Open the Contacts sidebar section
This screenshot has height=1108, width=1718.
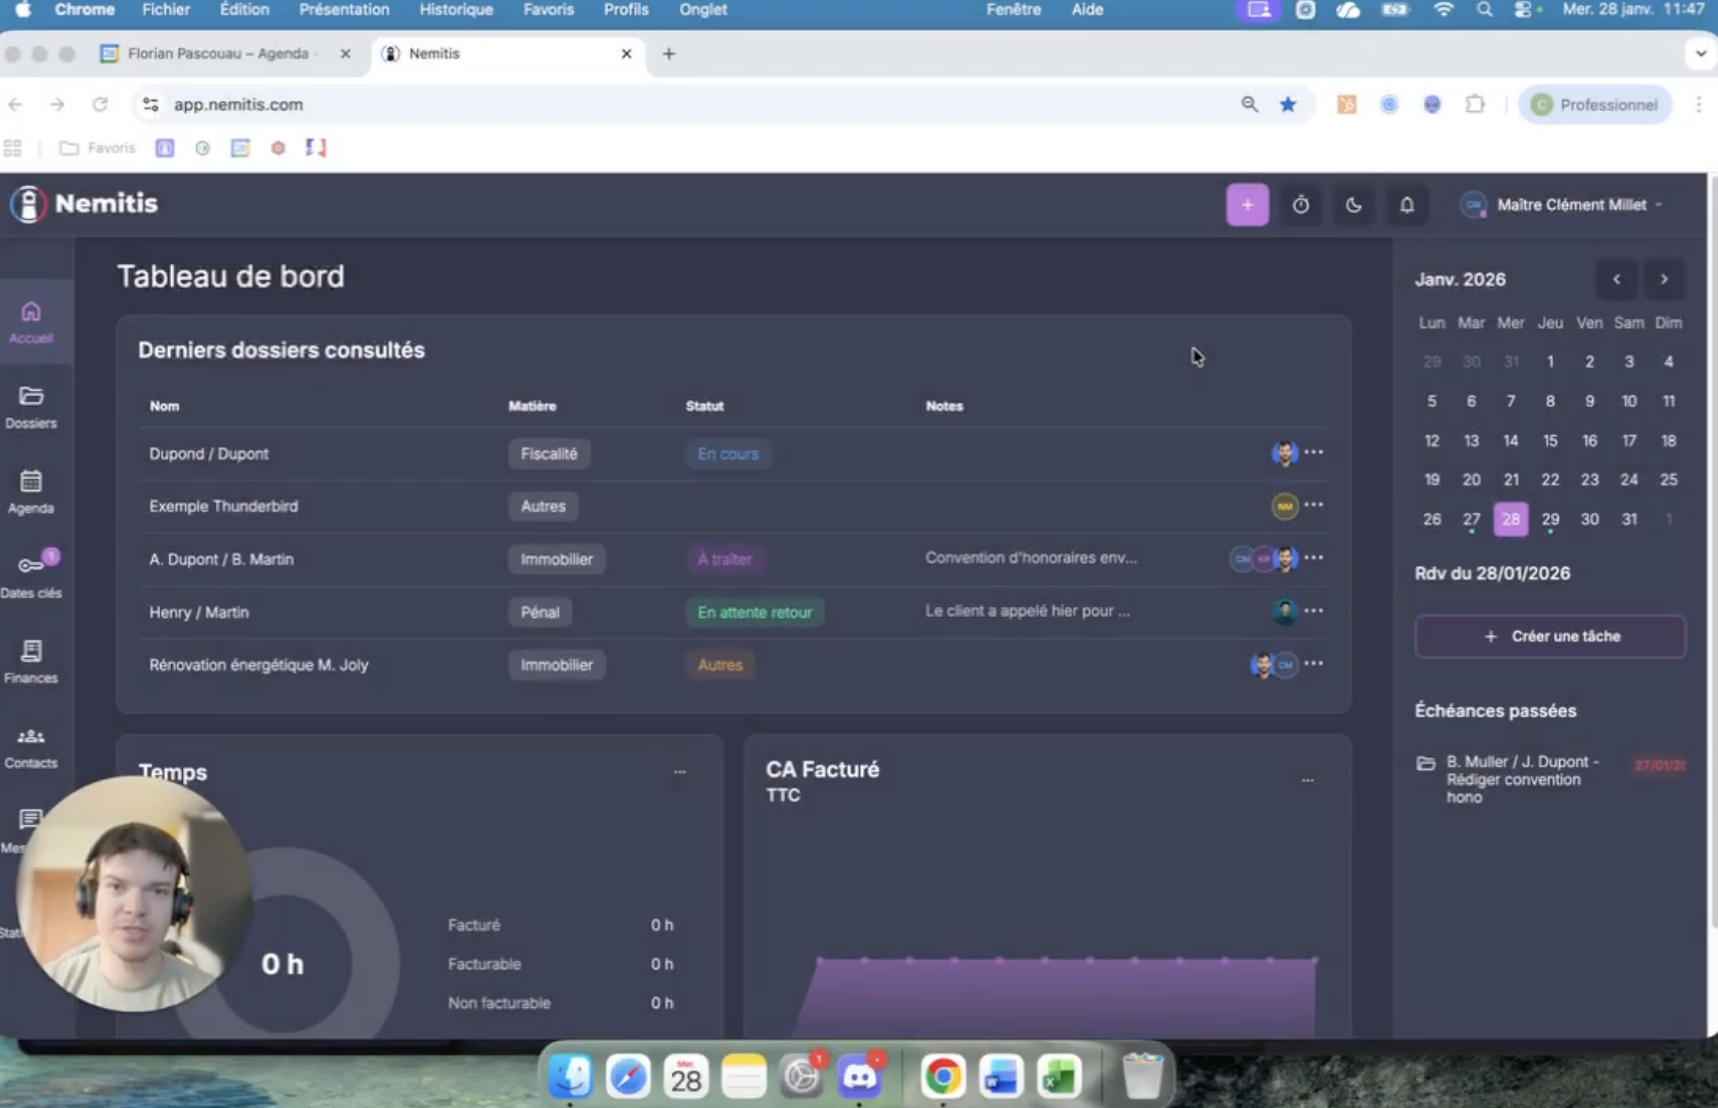click(31, 747)
